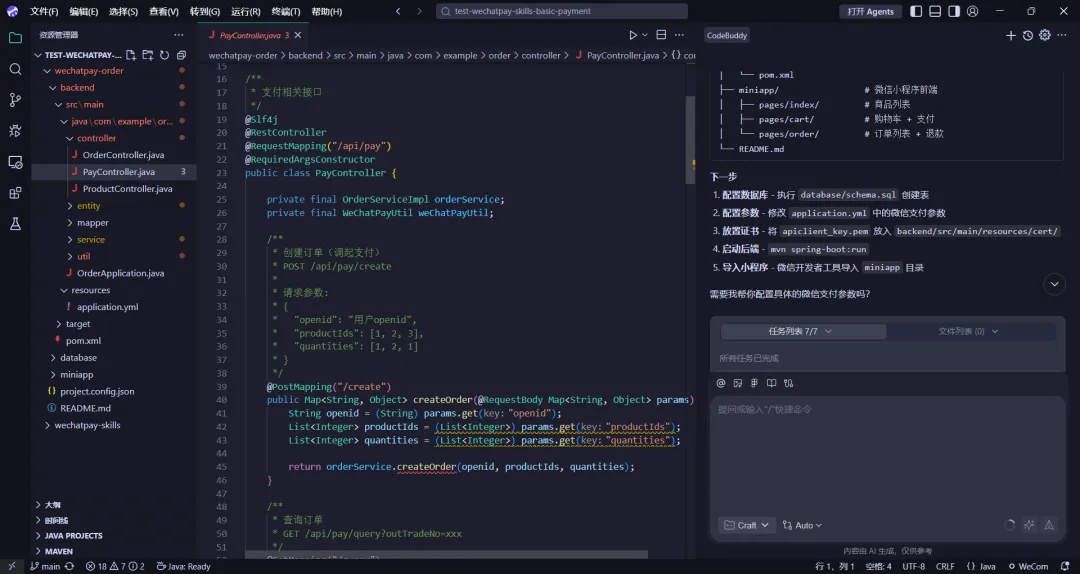The height and width of the screenshot is (574, 1080).
Task: Expand the database folder
Action: coord(78,358)
